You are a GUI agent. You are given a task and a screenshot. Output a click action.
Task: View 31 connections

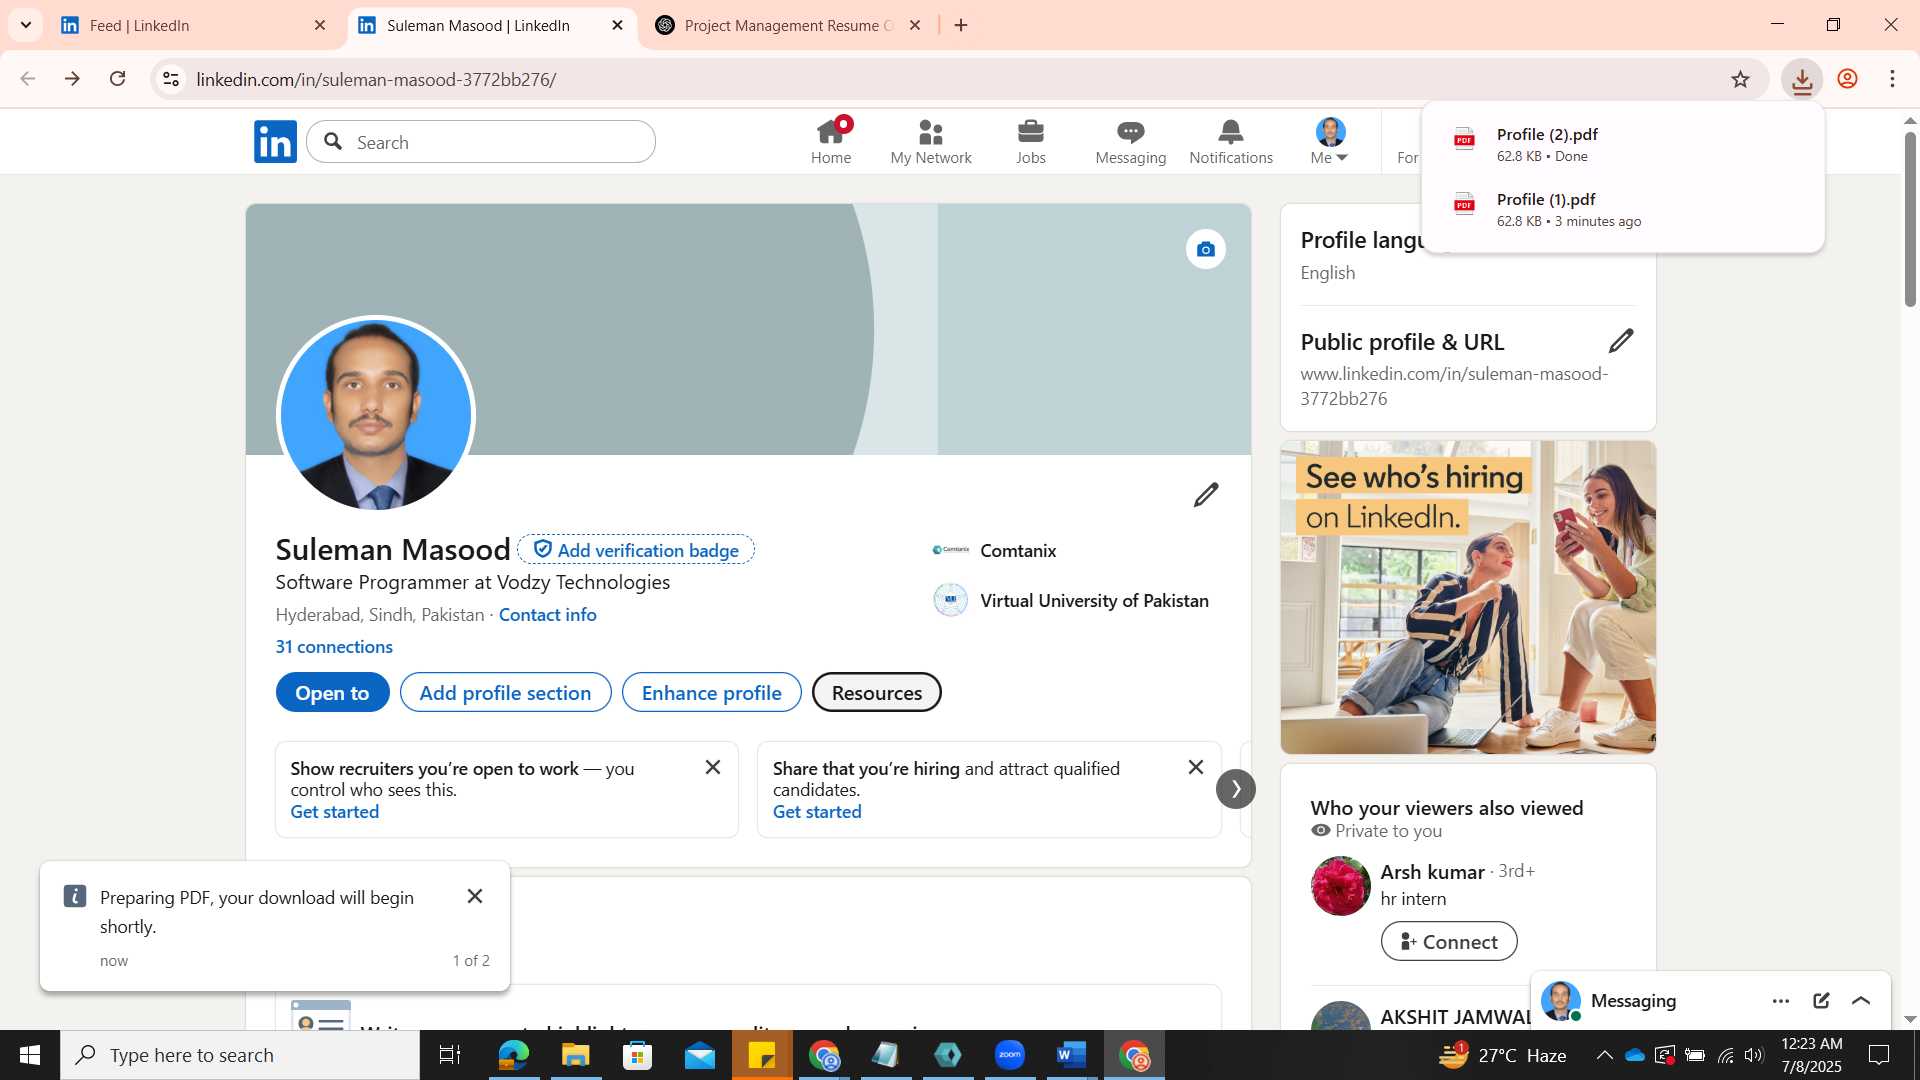click(x=334, y=647)
